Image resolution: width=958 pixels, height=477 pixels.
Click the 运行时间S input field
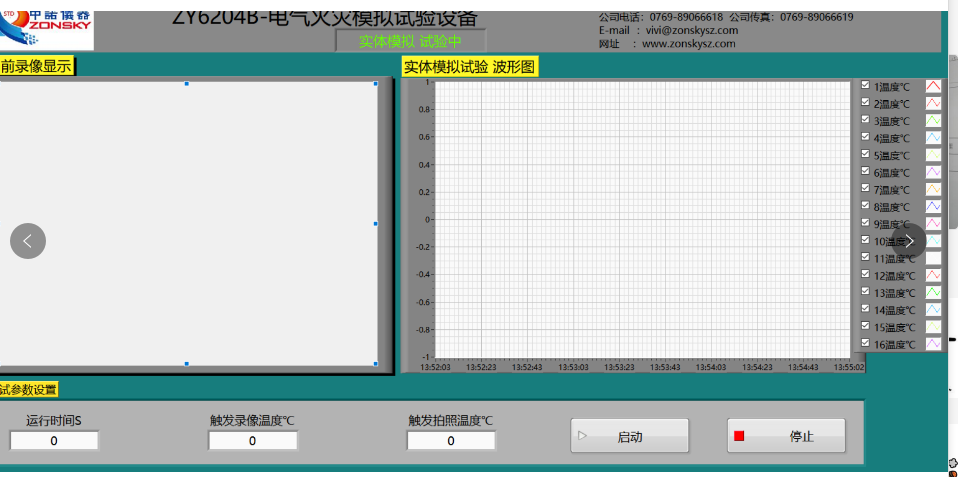(x=54, y=441)
